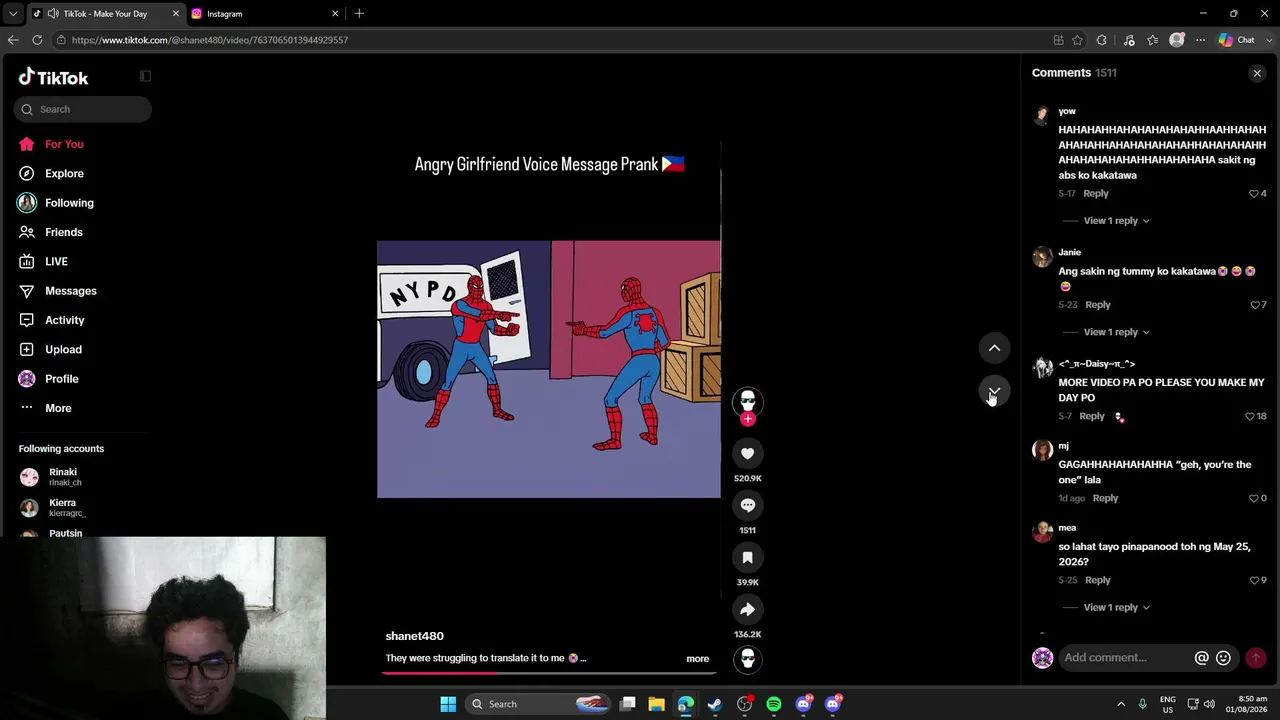Viewport: 1280px width, 720px height.
Task: Go to next video with down arrow
Action: [994, 391]
